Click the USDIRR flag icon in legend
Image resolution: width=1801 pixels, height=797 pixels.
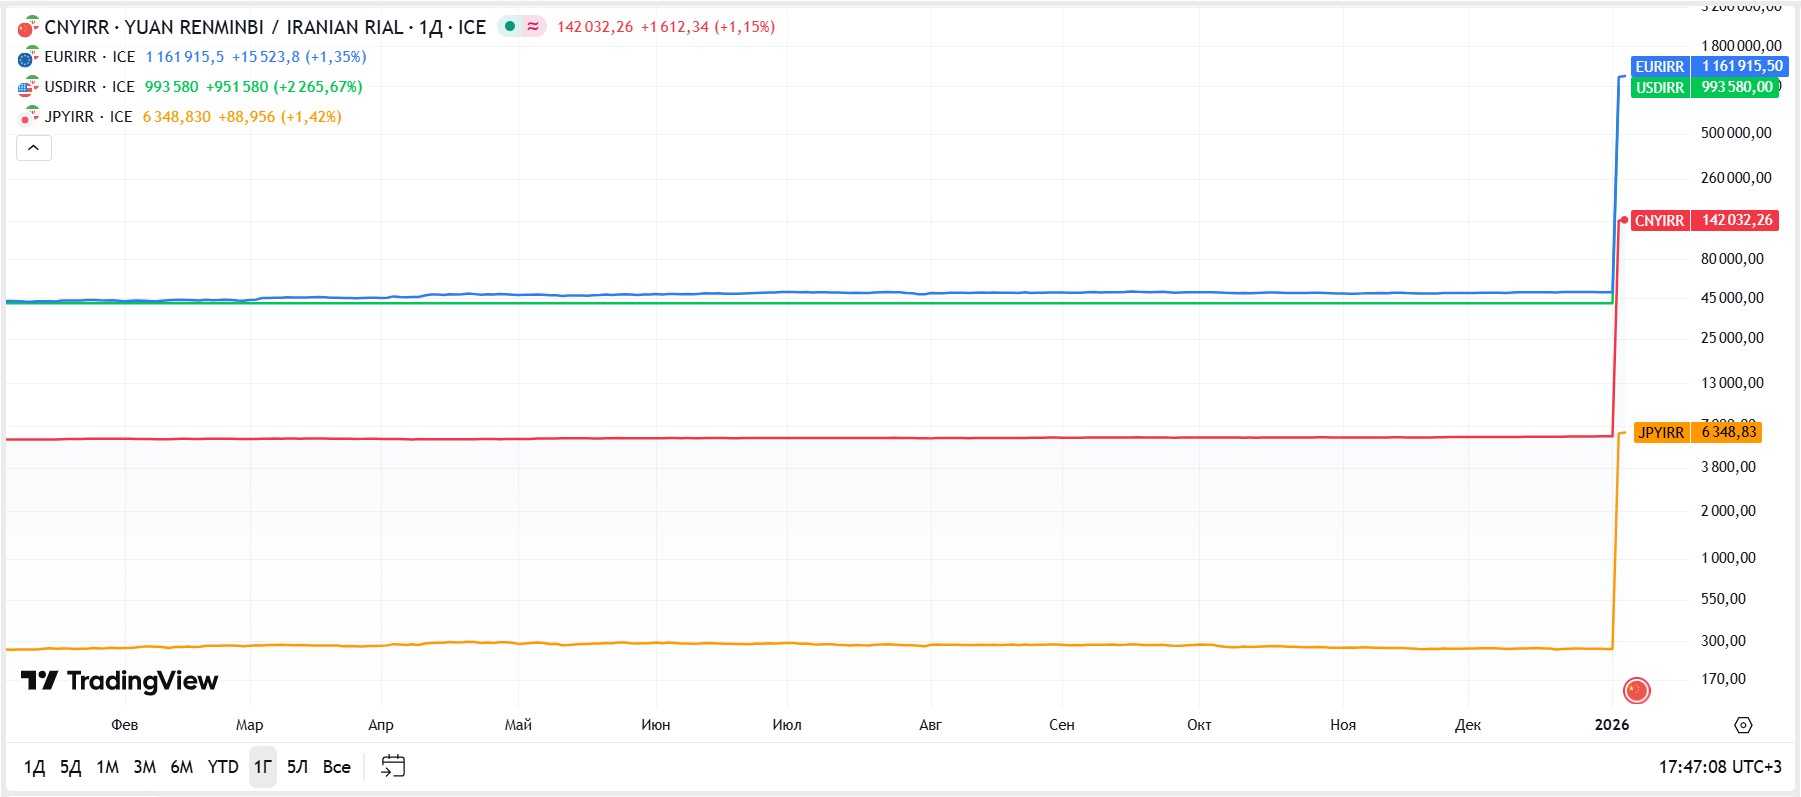click(28, 87)
